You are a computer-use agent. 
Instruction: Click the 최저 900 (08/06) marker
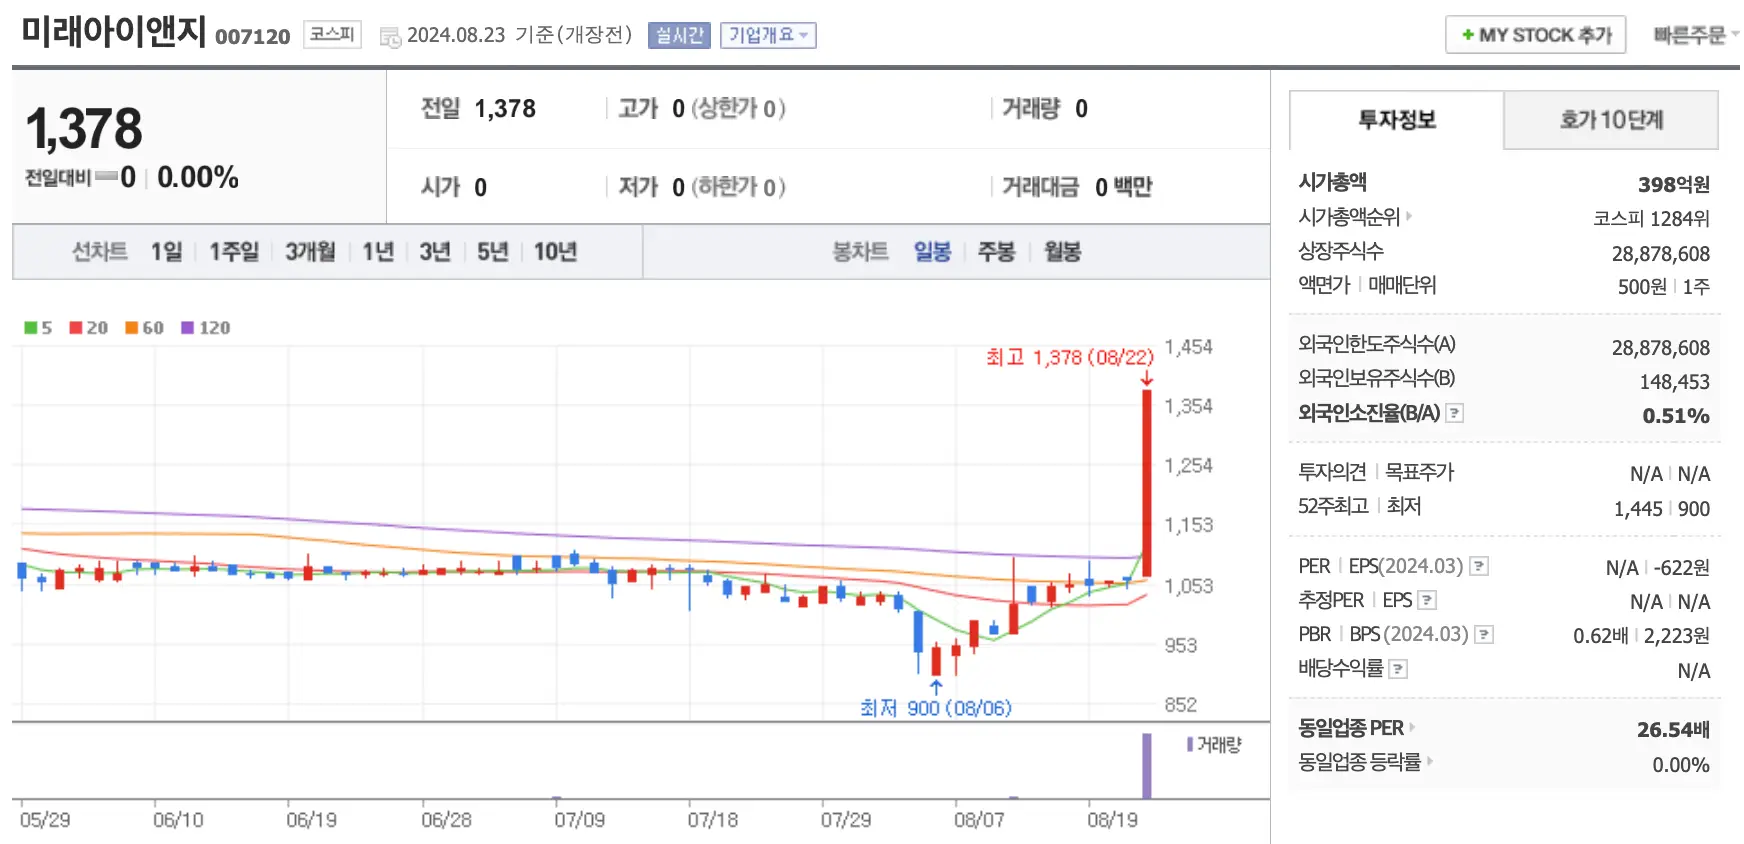point(936,707)
